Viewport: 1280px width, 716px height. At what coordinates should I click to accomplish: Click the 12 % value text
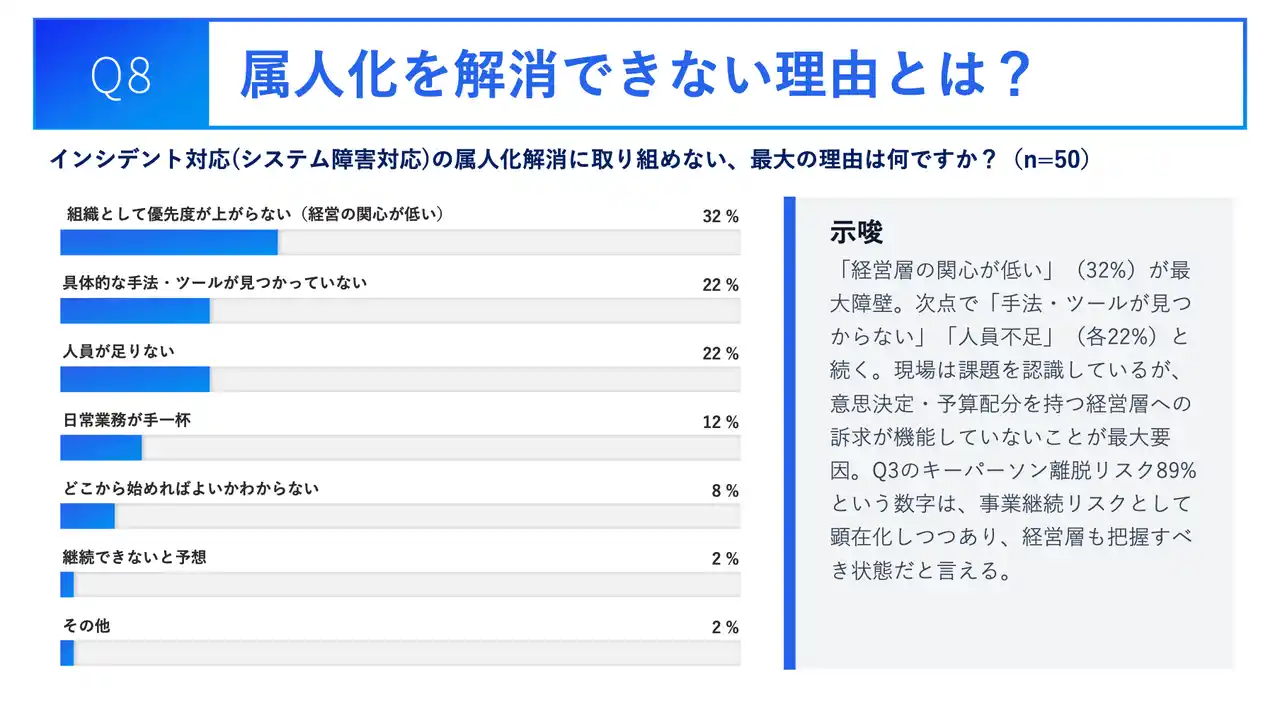coord(720,422)
